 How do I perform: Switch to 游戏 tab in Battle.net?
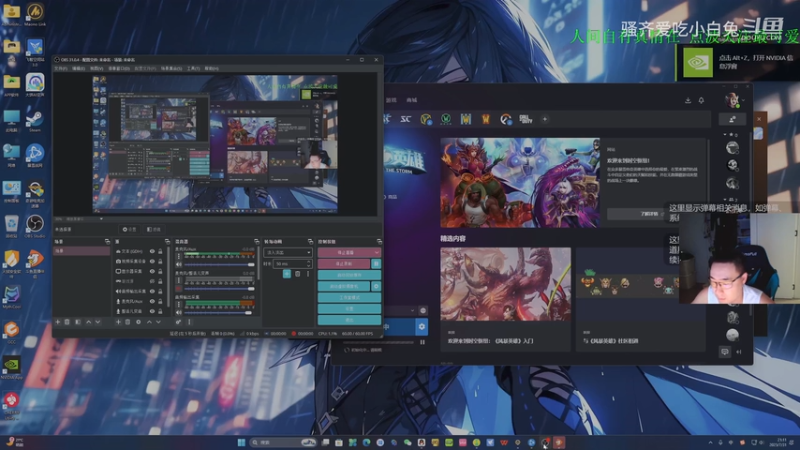click(x=392, y=100)
